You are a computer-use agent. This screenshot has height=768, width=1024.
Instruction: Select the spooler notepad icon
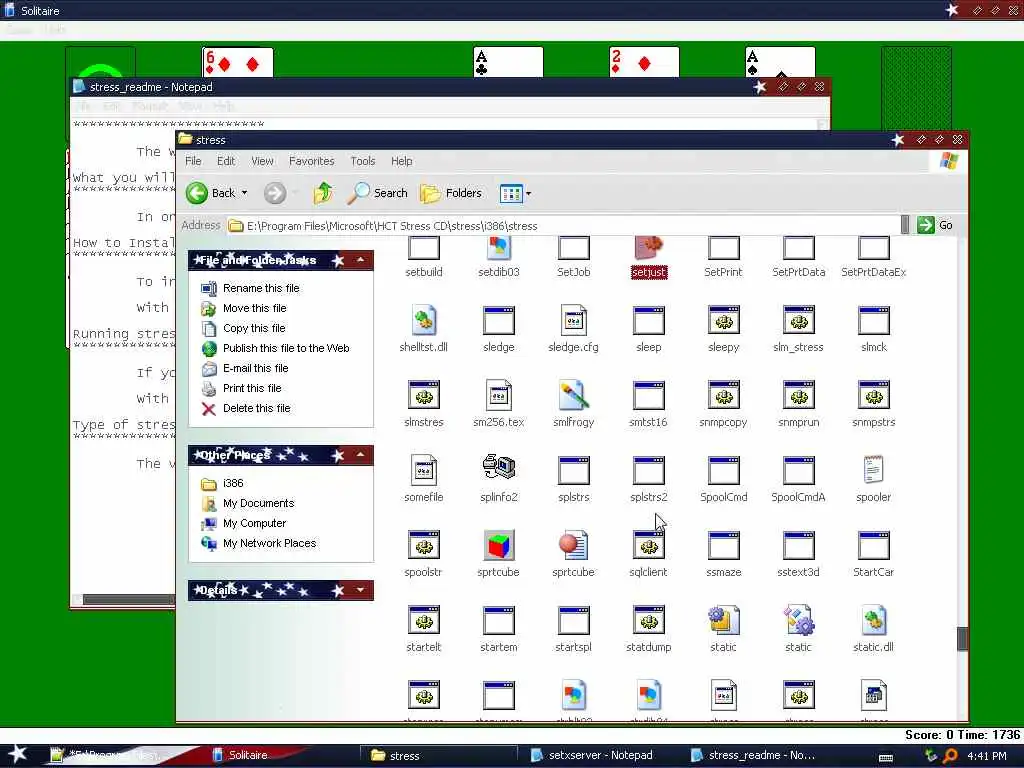click(x=874, y=470)
